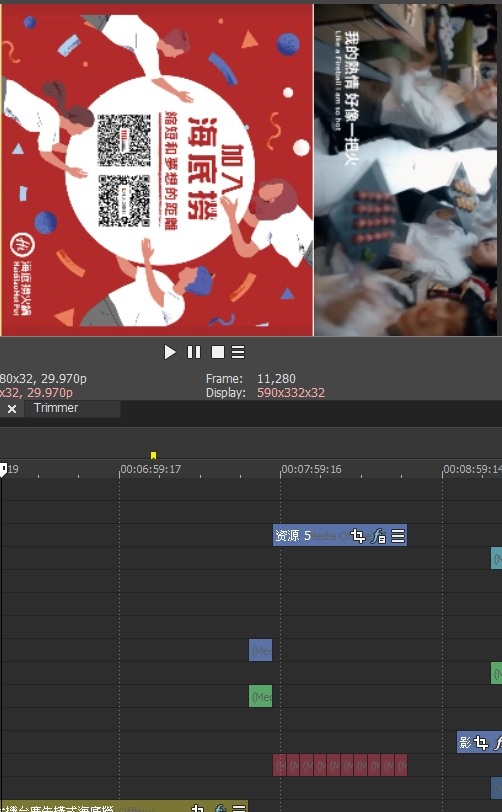Select the teal clip at the right edge
The image size is (502, 812).
[496, 558]
